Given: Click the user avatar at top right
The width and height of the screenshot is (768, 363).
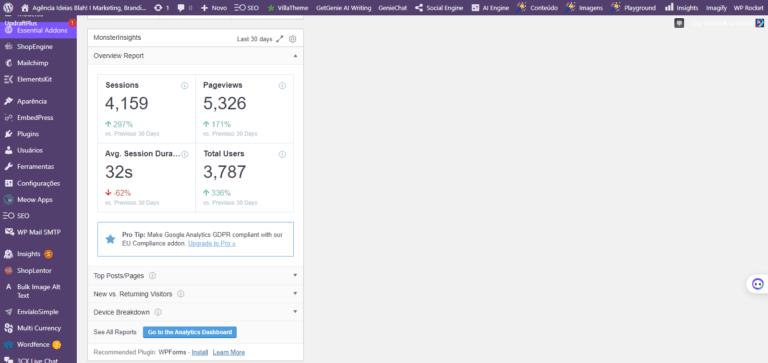Looking at the screenshot, I should tap(759, 23).
